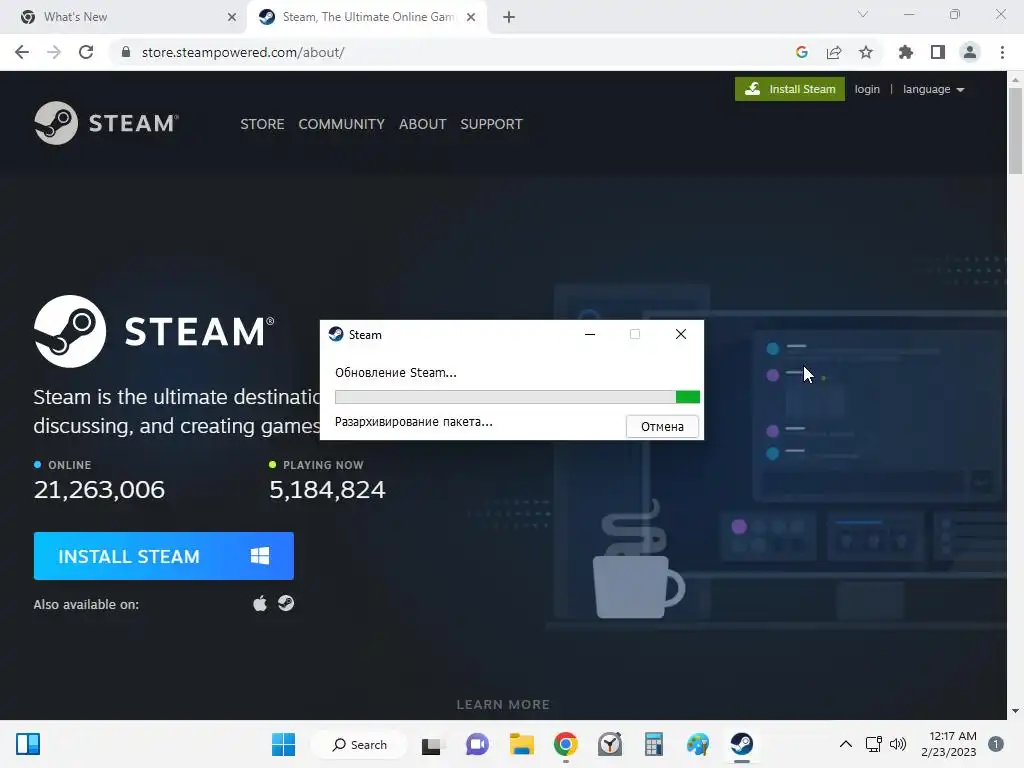
Task: Click the tab search chevron in Chrome title bar
Action: pos(863,14)
